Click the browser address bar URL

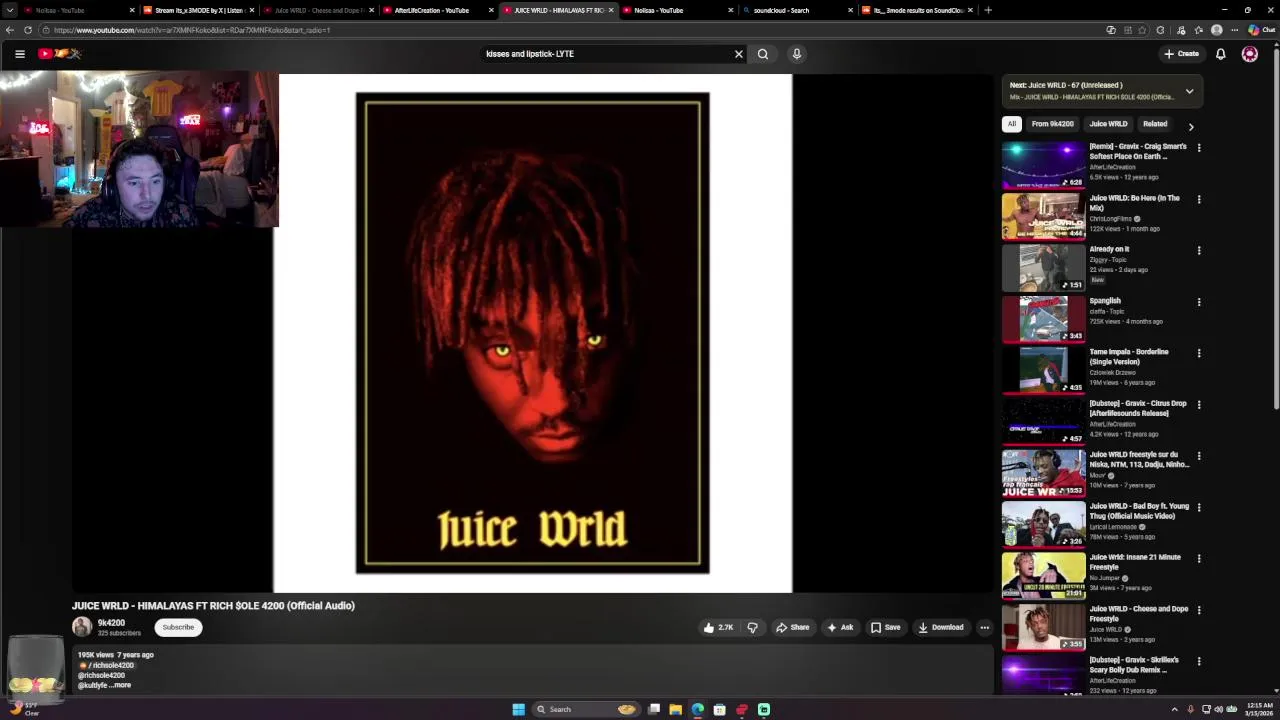(x=192, y=30)
